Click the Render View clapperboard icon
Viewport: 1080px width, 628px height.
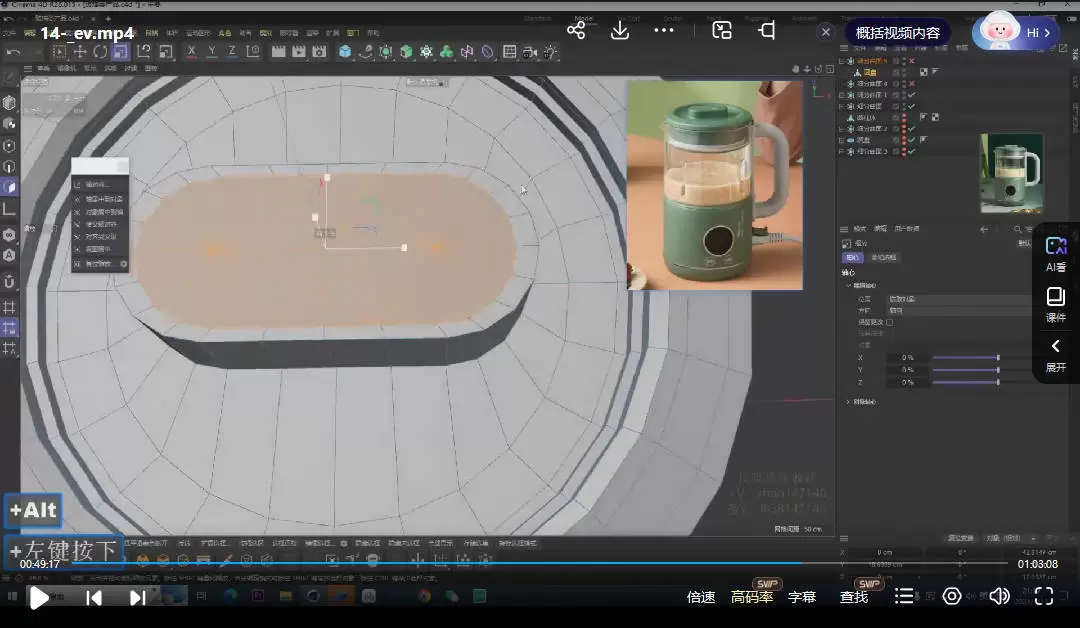pos(278,52)
